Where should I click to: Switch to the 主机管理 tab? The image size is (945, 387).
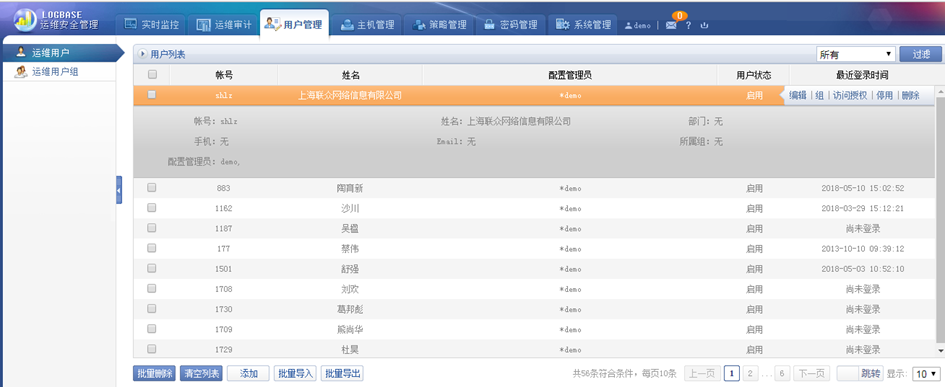pyautogui.click(x=368, y=25)
